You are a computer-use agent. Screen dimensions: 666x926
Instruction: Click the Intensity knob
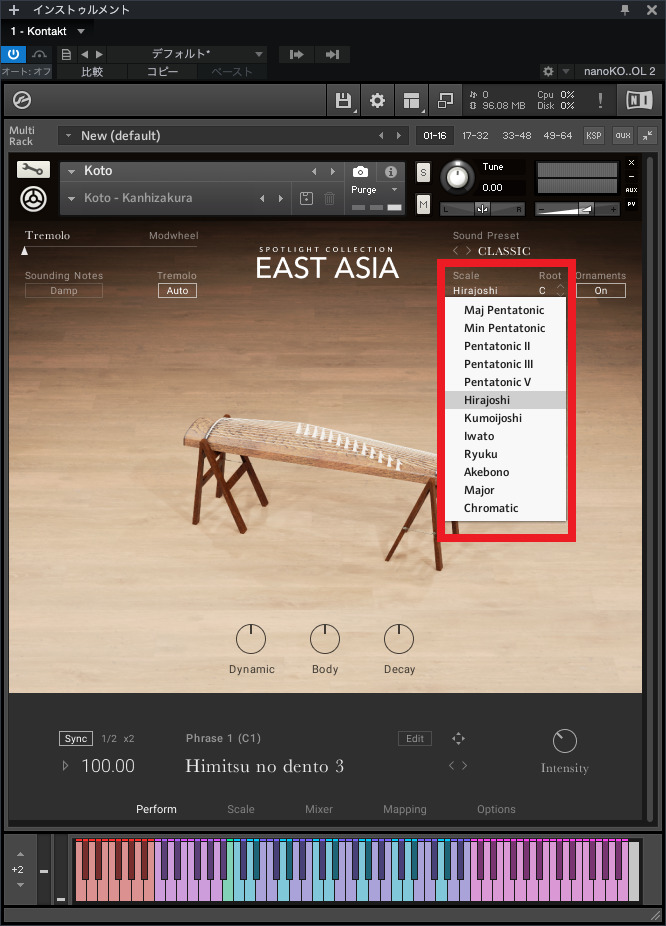pyautogui.click(x=564, y=741)
